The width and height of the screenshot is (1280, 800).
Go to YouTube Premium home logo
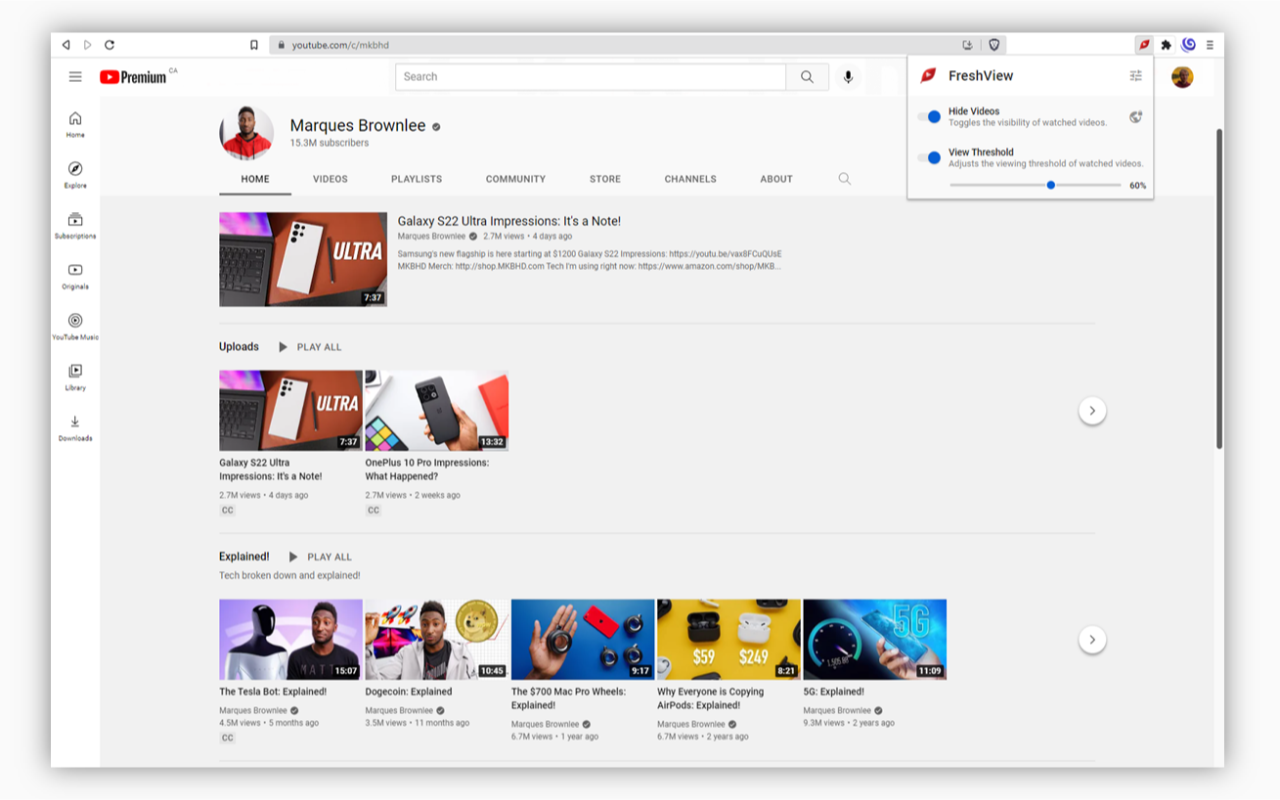(x=133, y=77)
